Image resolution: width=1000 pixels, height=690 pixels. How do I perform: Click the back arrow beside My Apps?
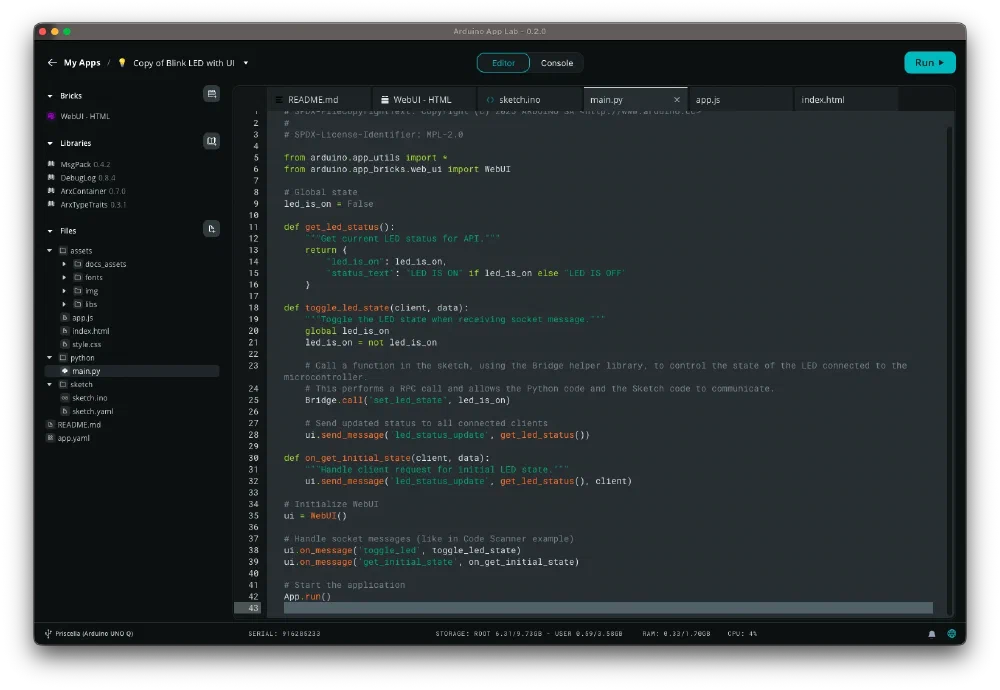coord(52,63)
